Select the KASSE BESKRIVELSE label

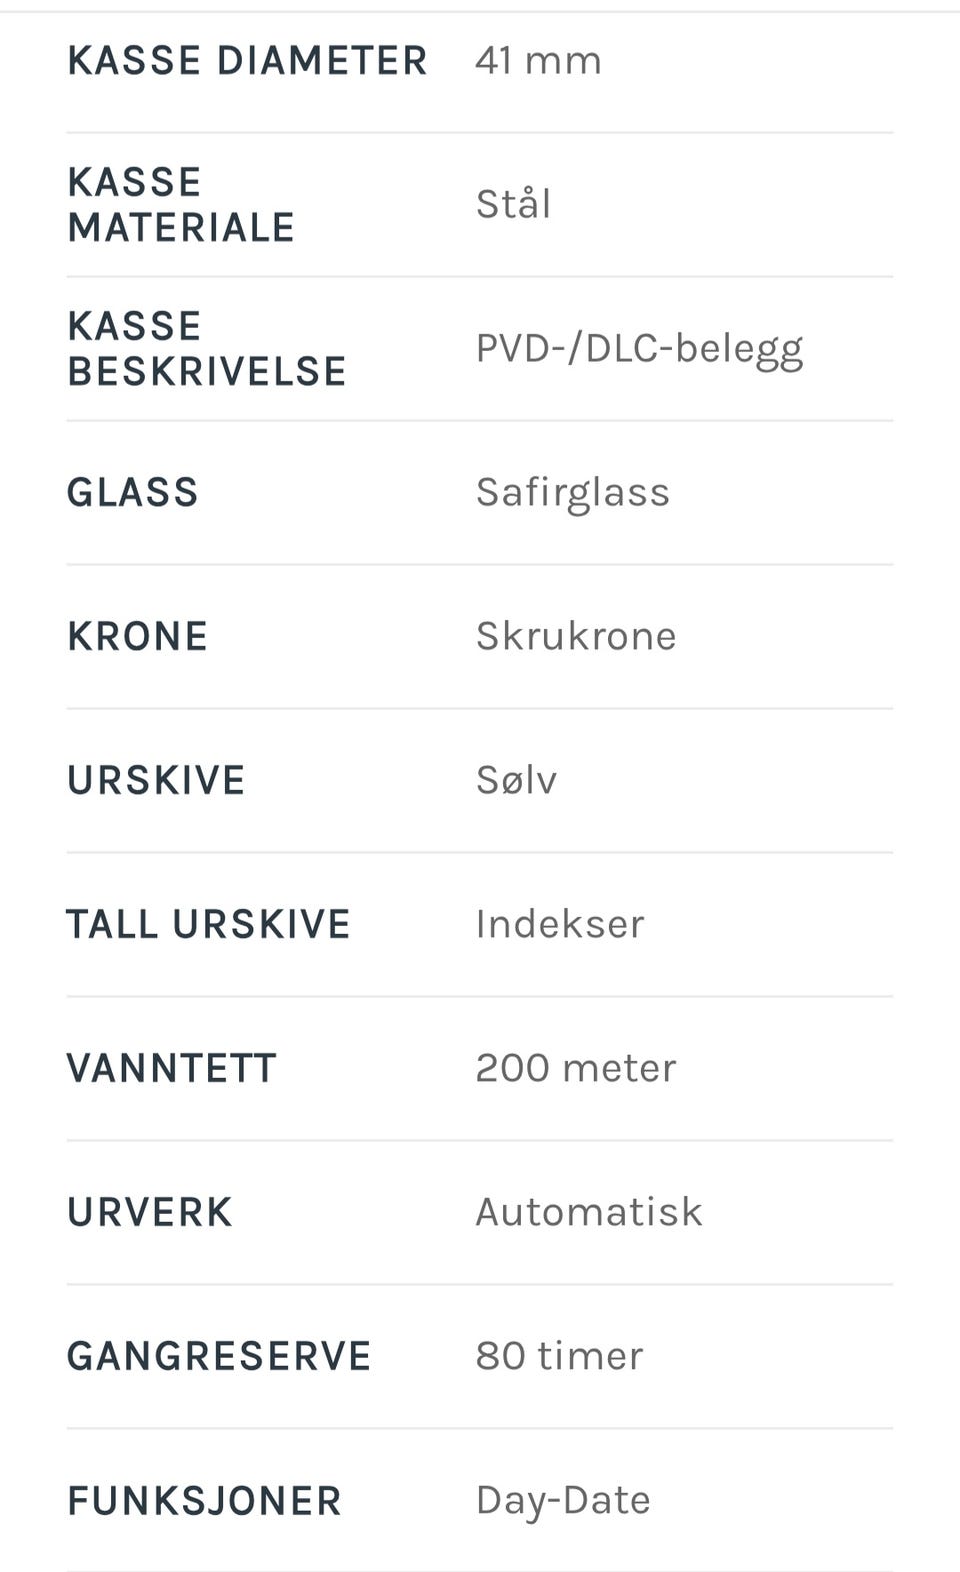(x=207, y=349)
